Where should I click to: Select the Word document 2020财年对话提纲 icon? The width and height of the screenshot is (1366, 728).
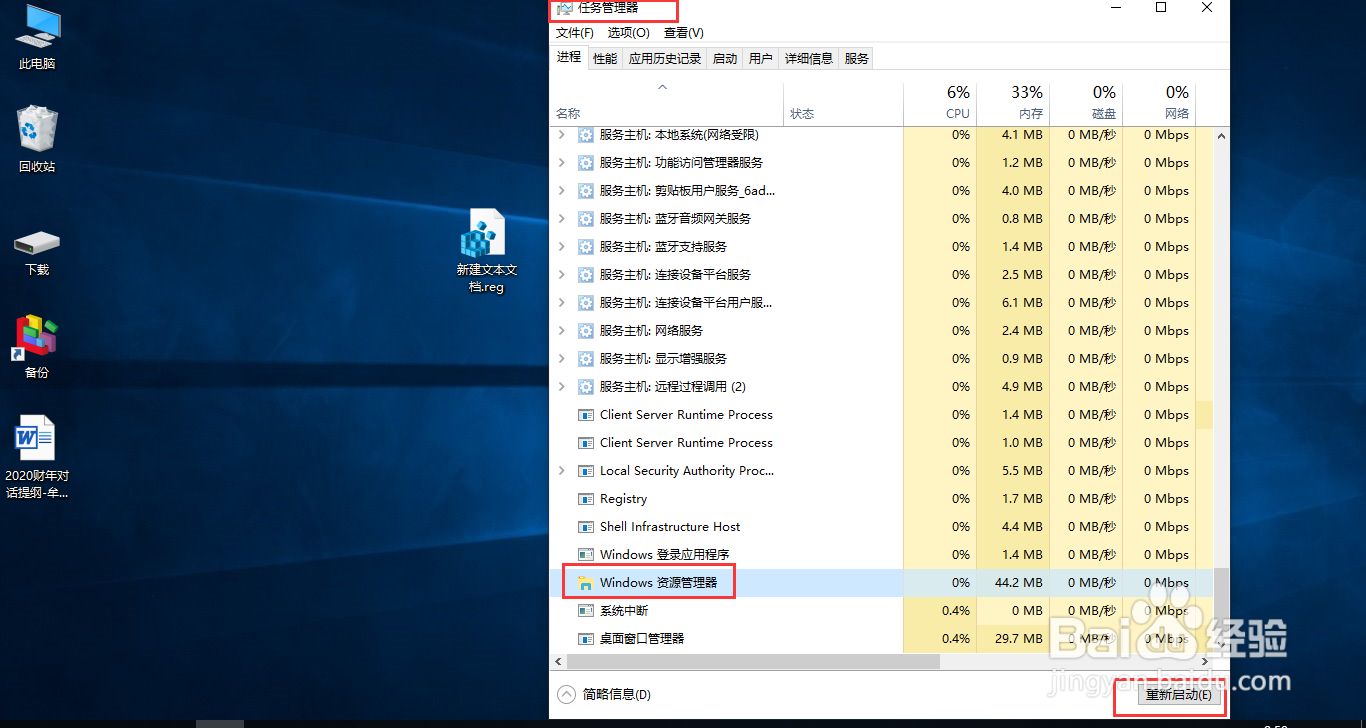click(x=37, y=457)
